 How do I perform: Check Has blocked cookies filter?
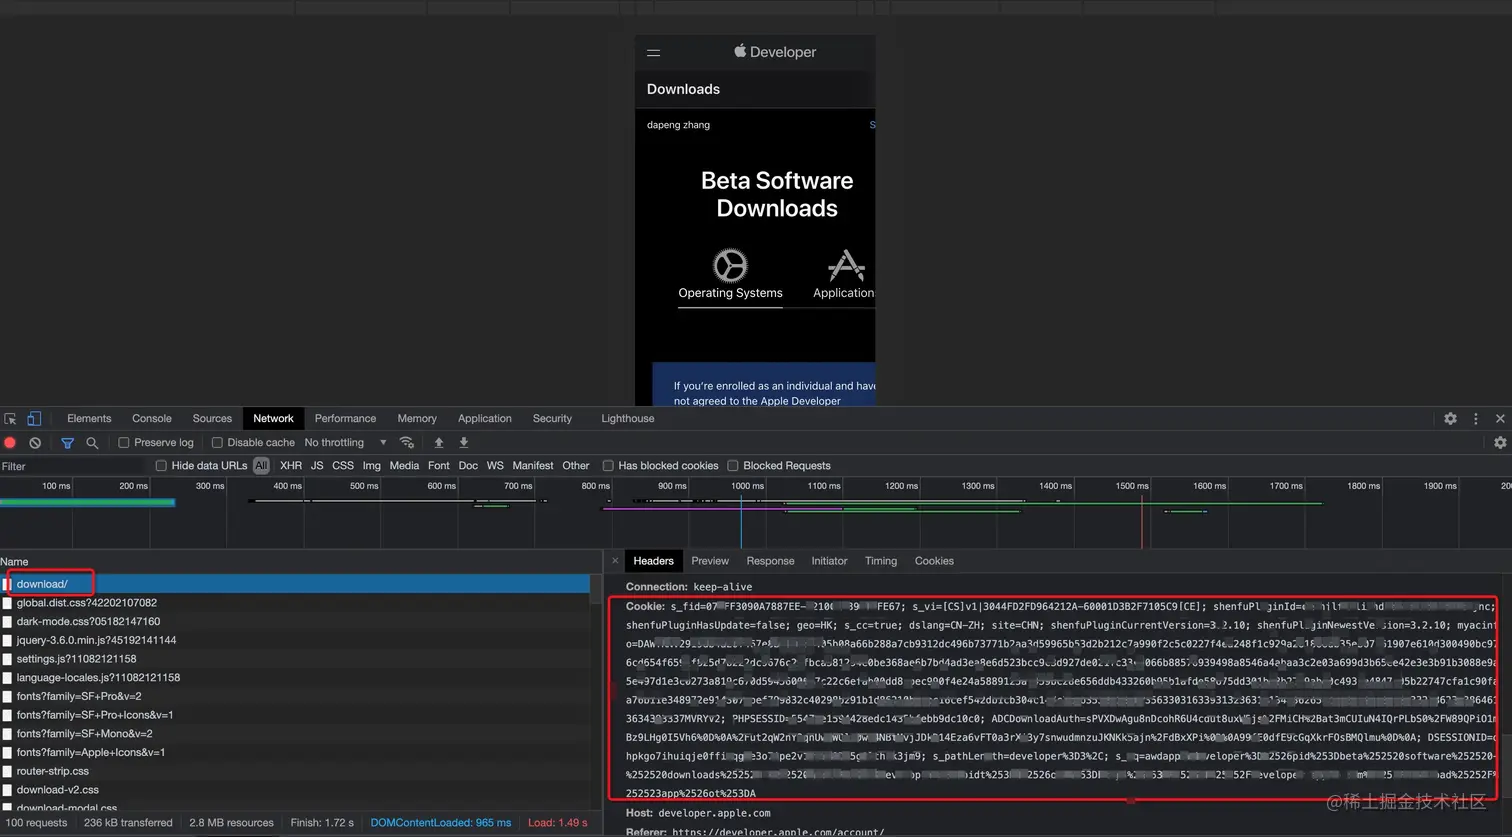tap(608, 466)
